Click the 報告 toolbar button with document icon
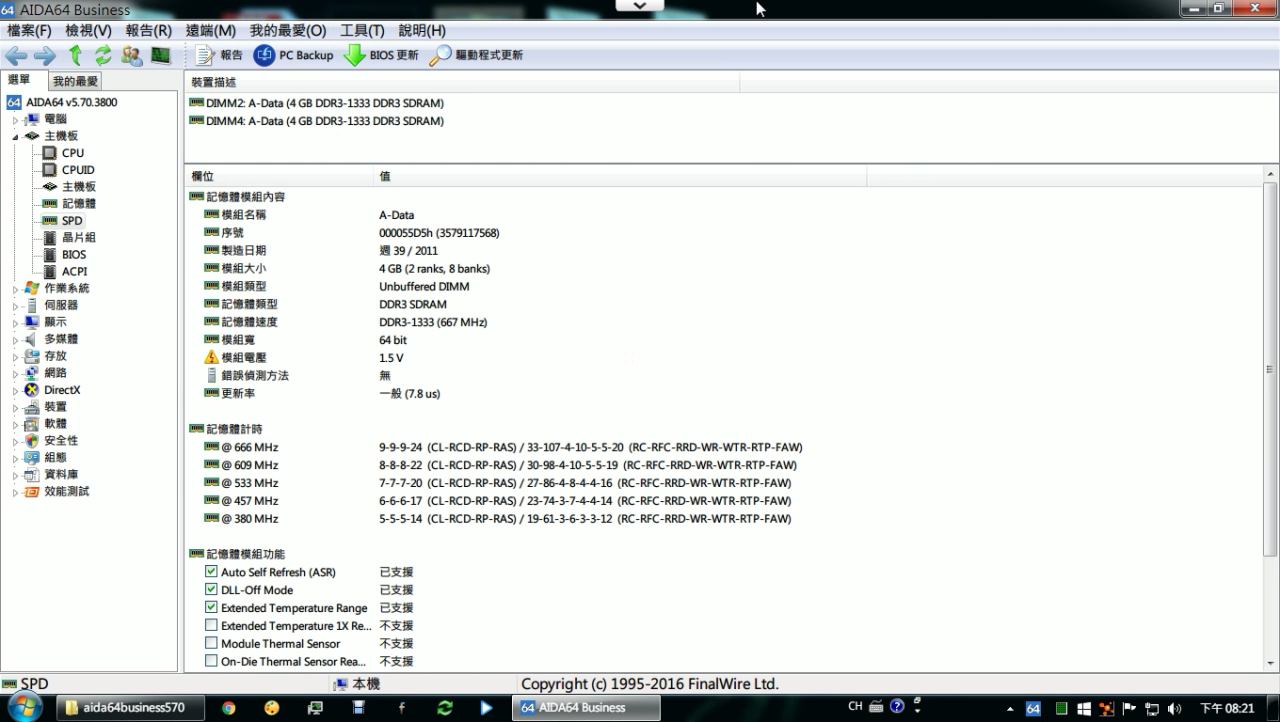The image size is (1280, 722). click(219, 56)
